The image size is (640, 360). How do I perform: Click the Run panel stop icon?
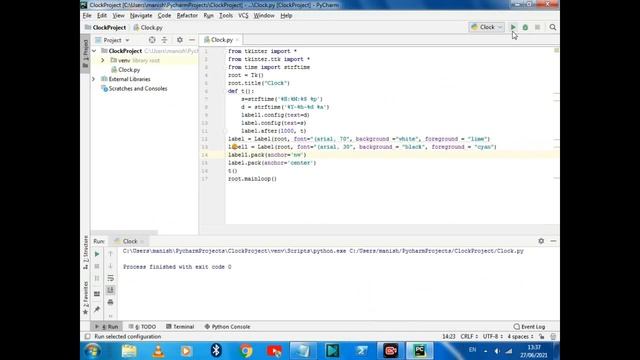[97, 266]
